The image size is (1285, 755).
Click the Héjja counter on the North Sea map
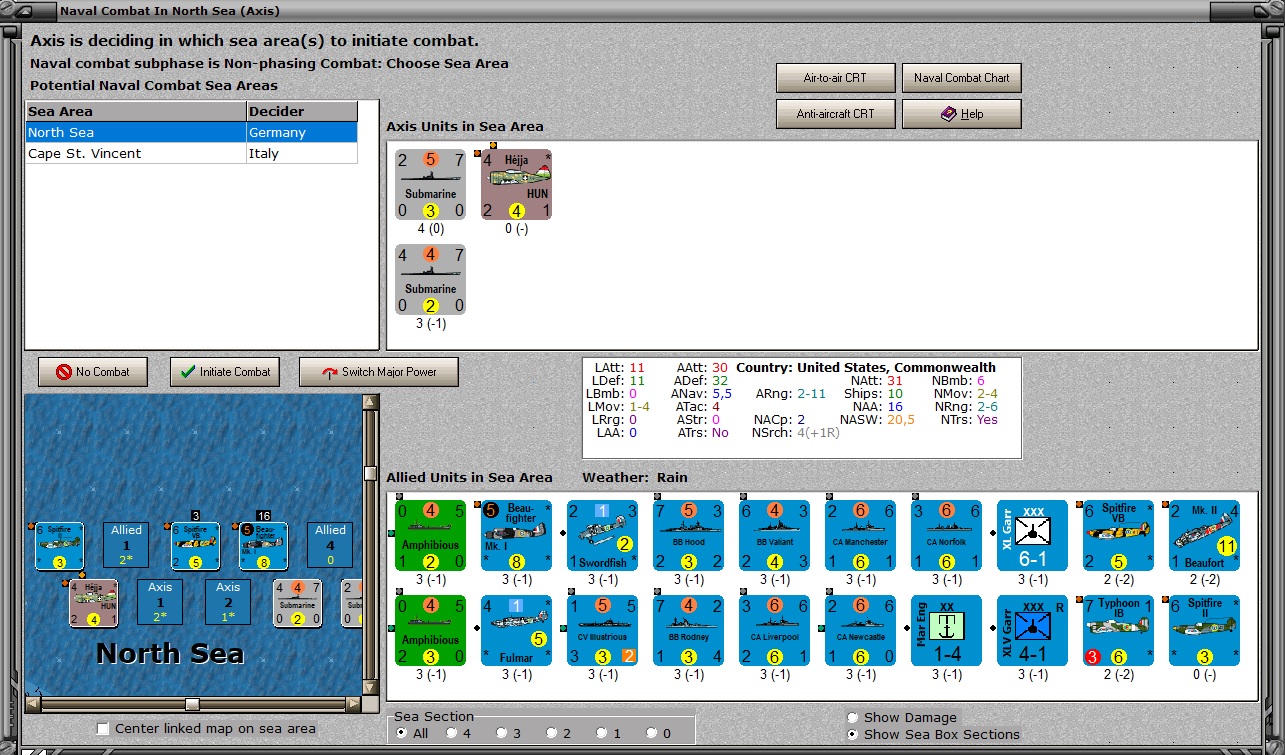93,603
